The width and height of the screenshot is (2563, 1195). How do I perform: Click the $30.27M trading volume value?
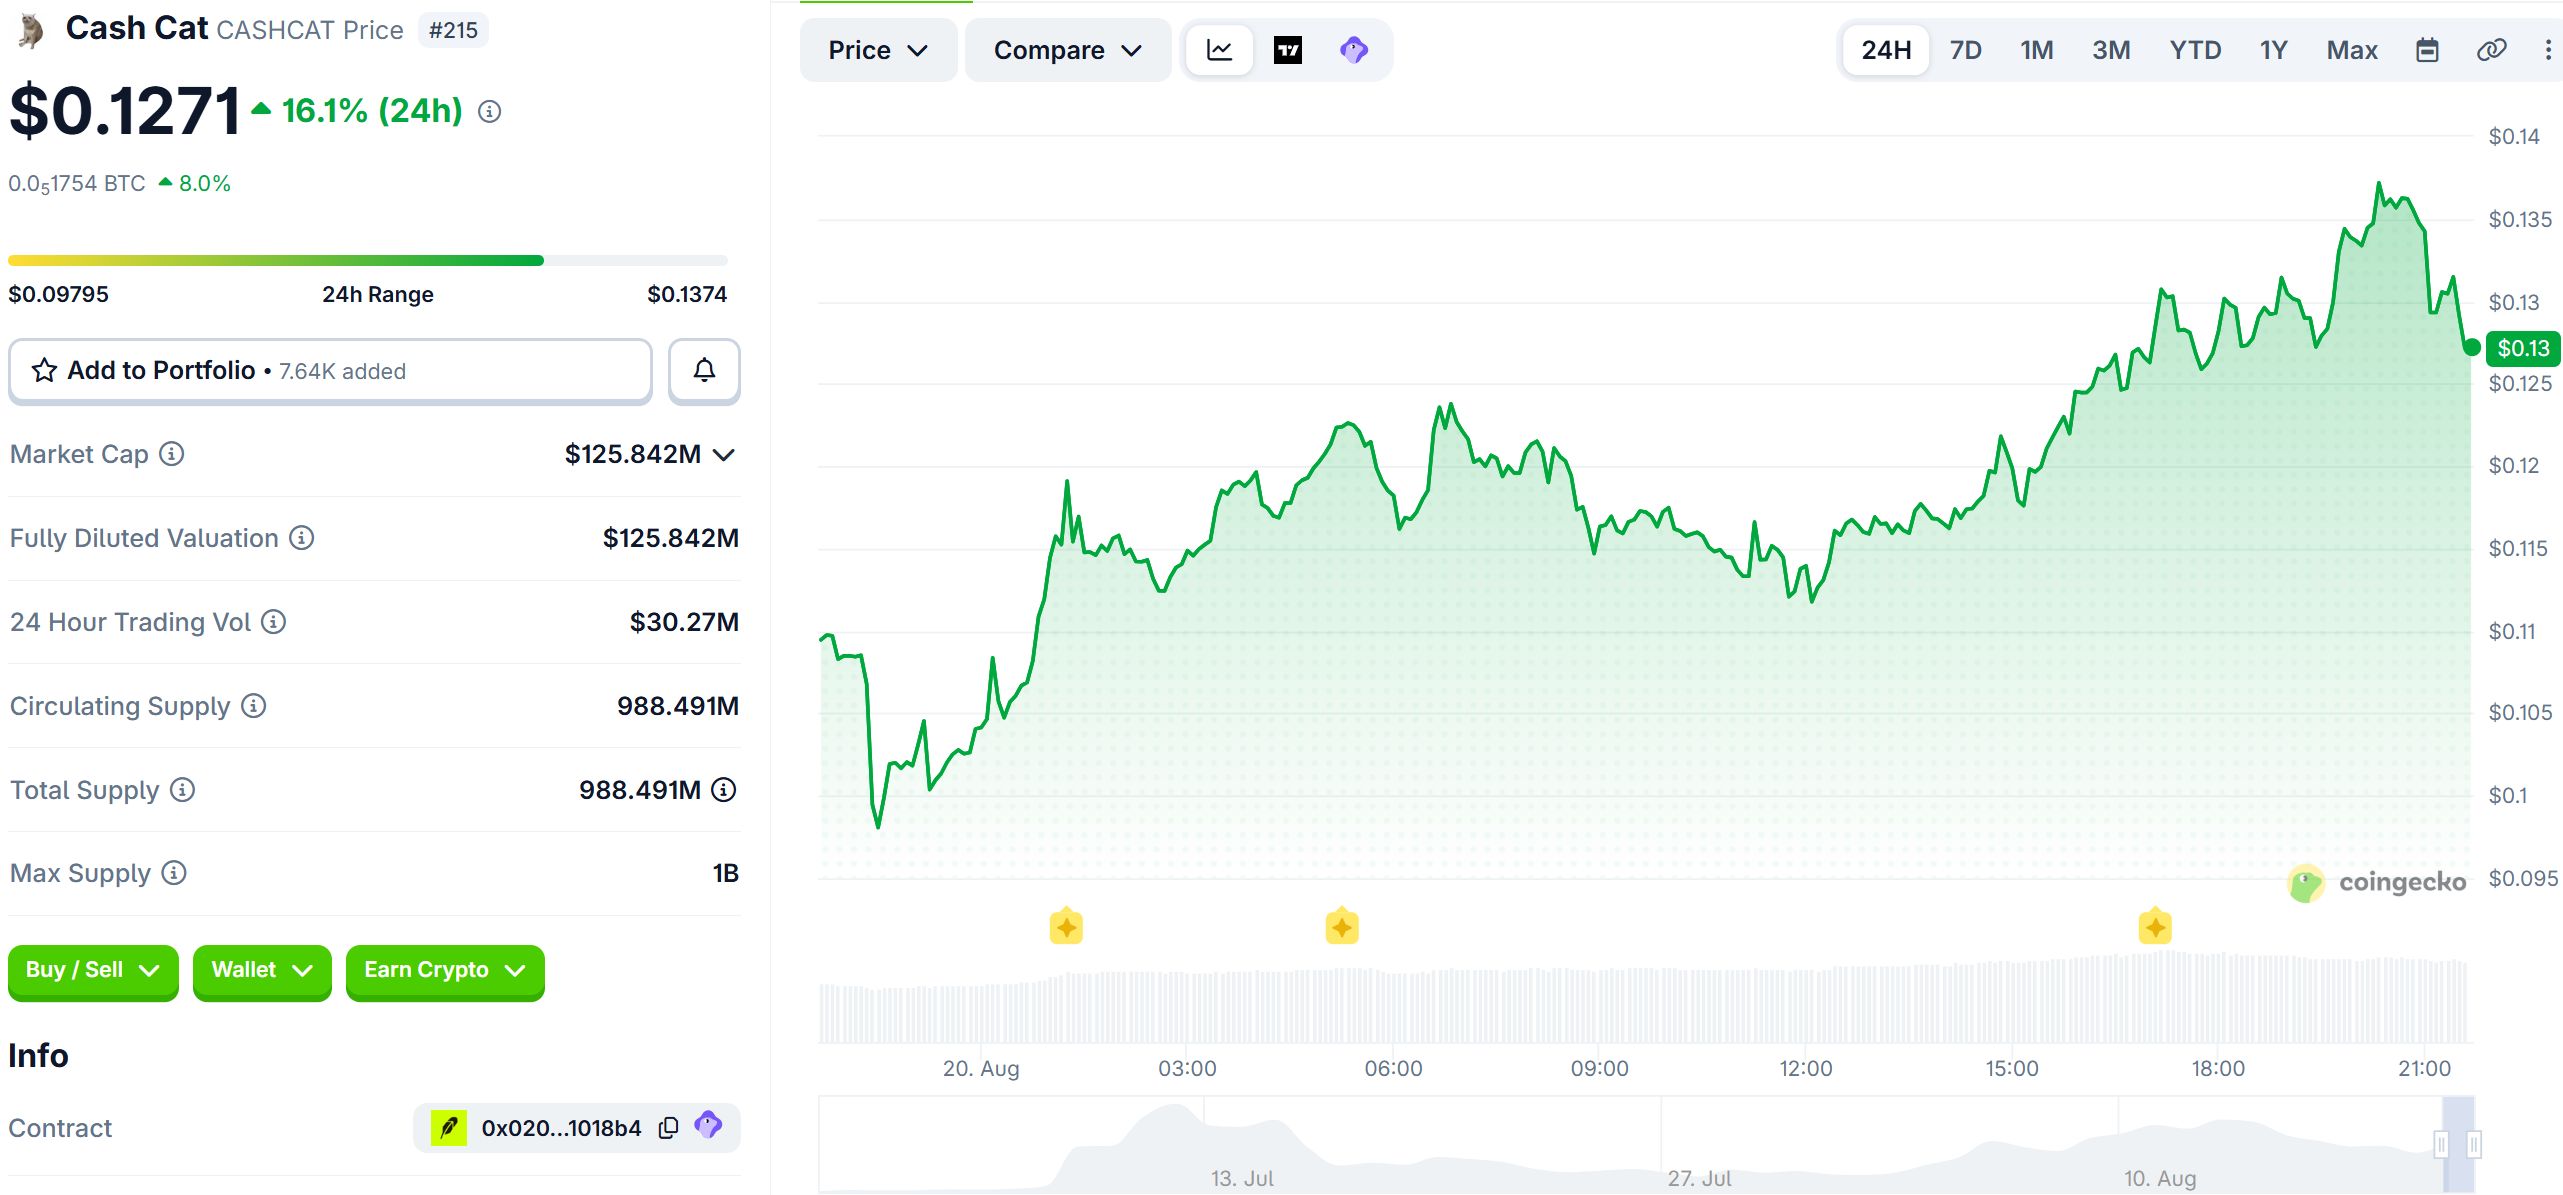point(684,622)
